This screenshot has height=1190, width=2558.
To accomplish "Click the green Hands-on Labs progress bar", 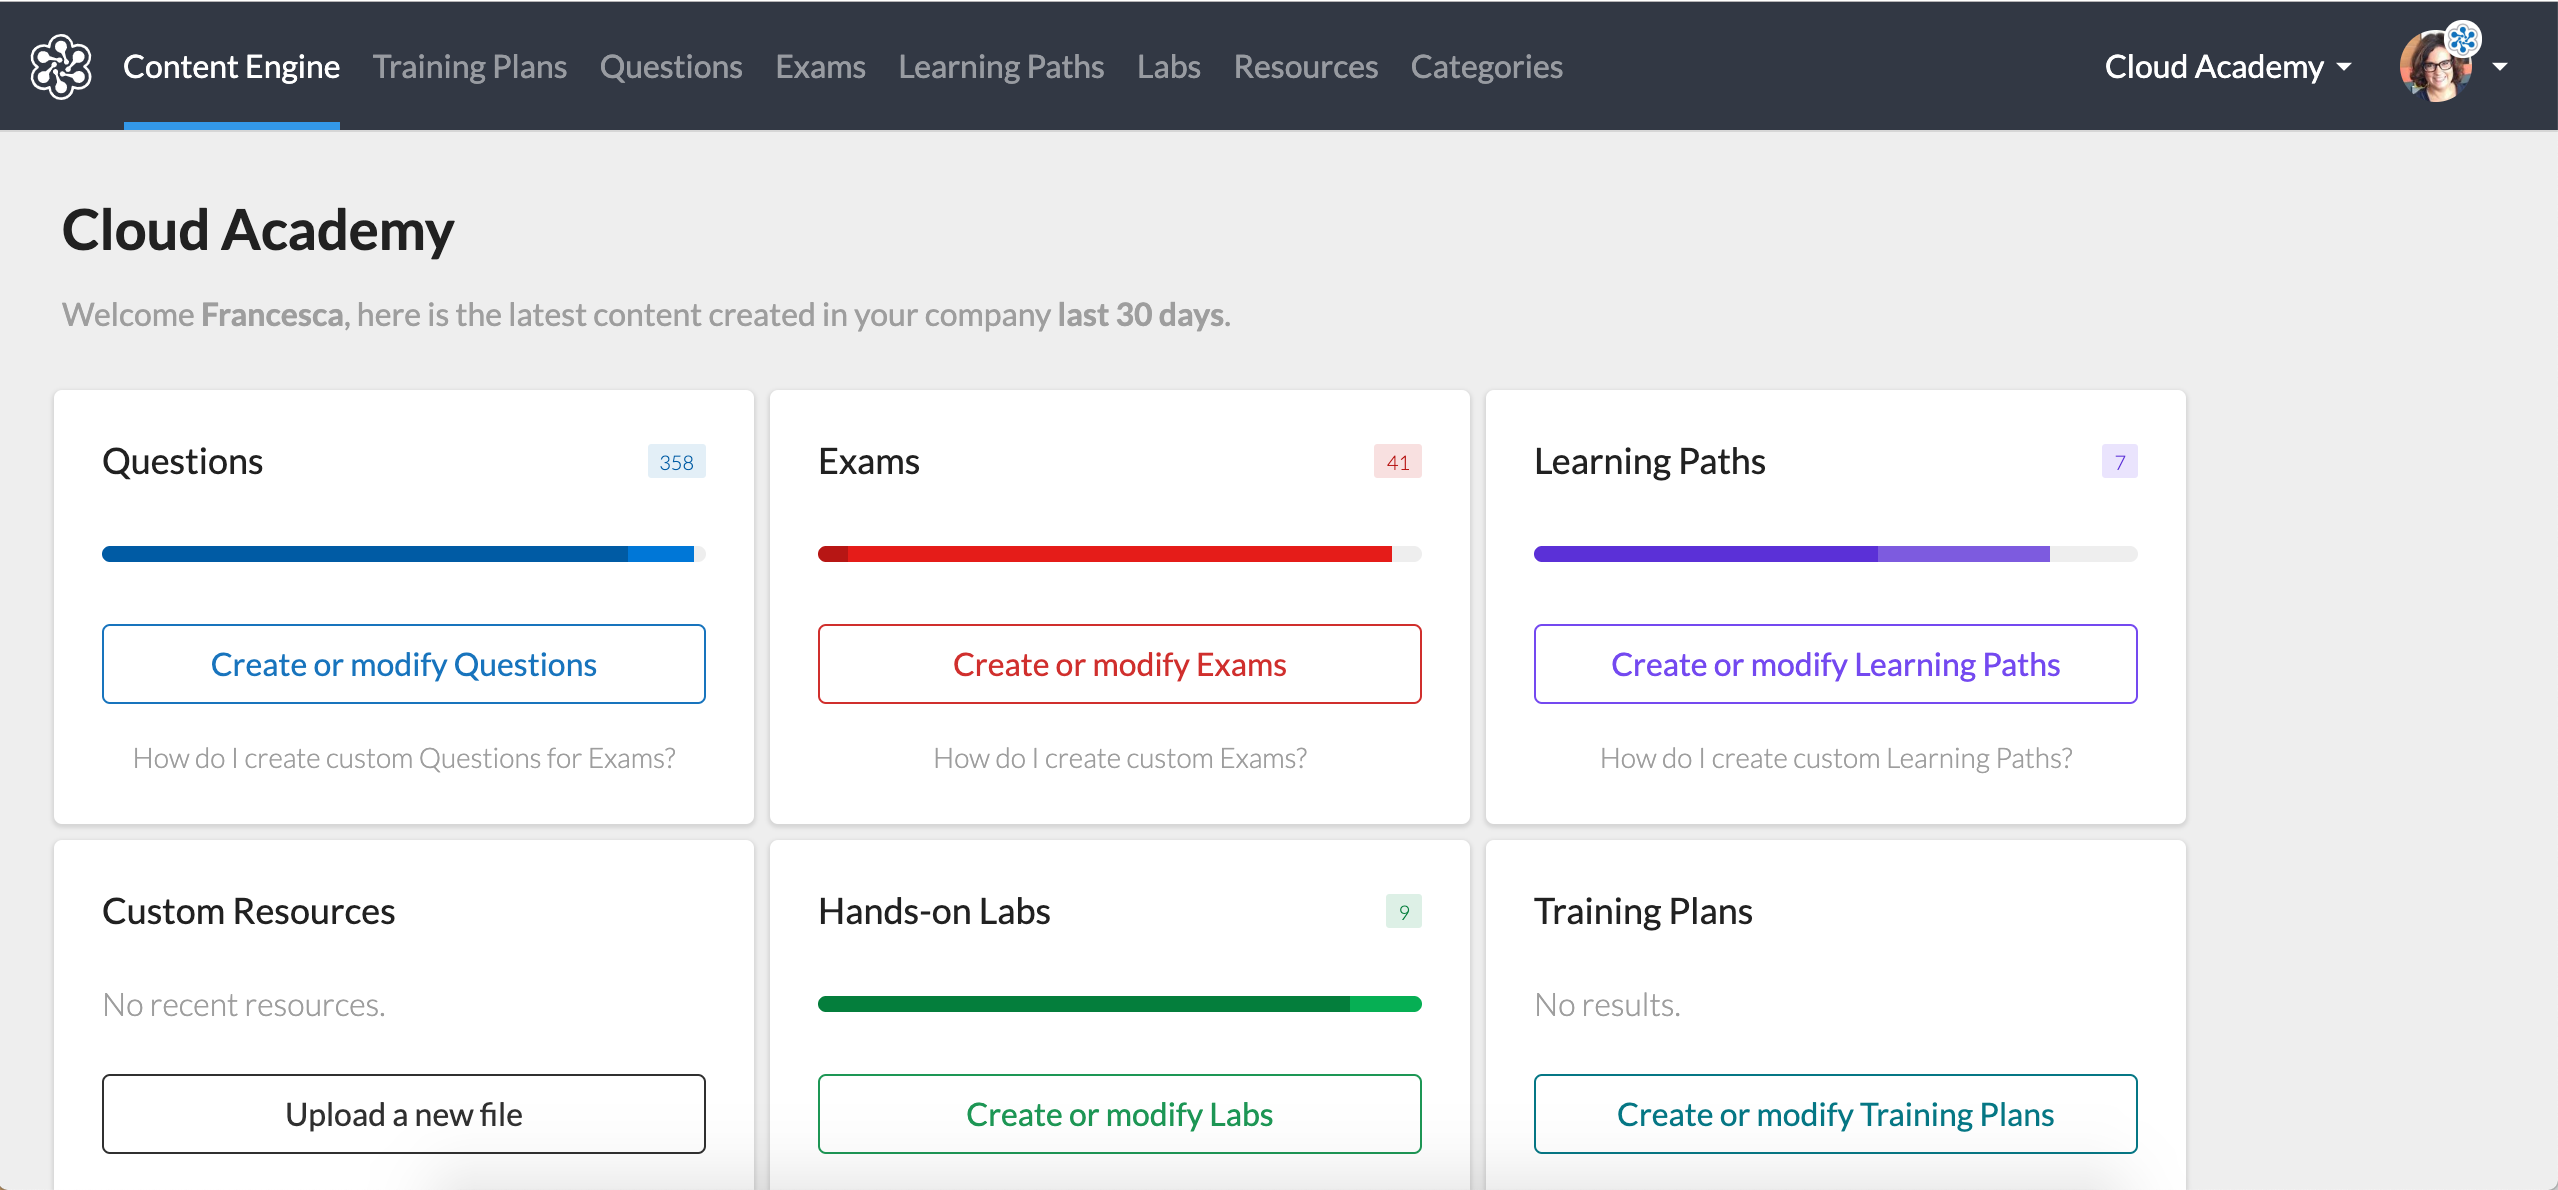I will click(x=1120, y=1004).
